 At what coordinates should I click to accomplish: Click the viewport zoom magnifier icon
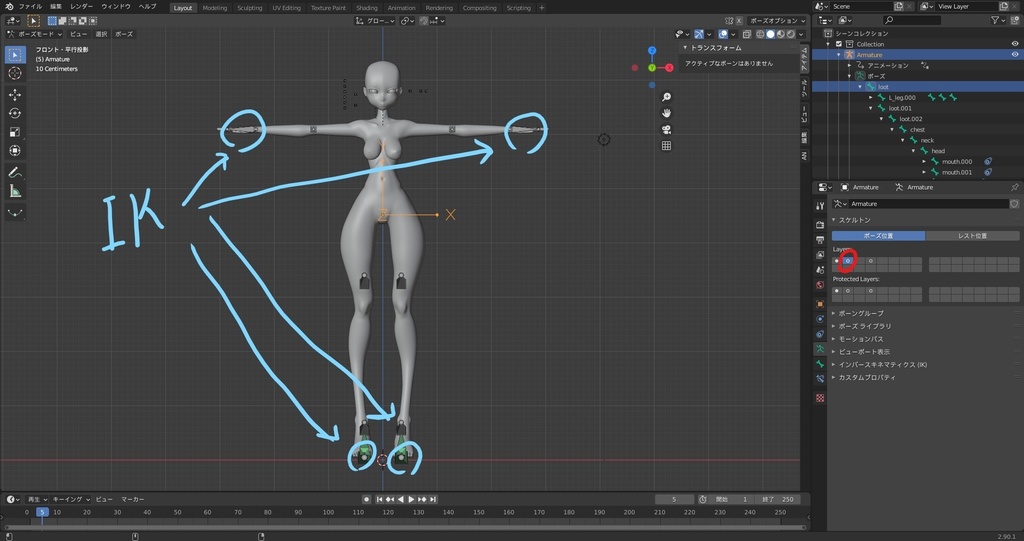coord(666,97)
